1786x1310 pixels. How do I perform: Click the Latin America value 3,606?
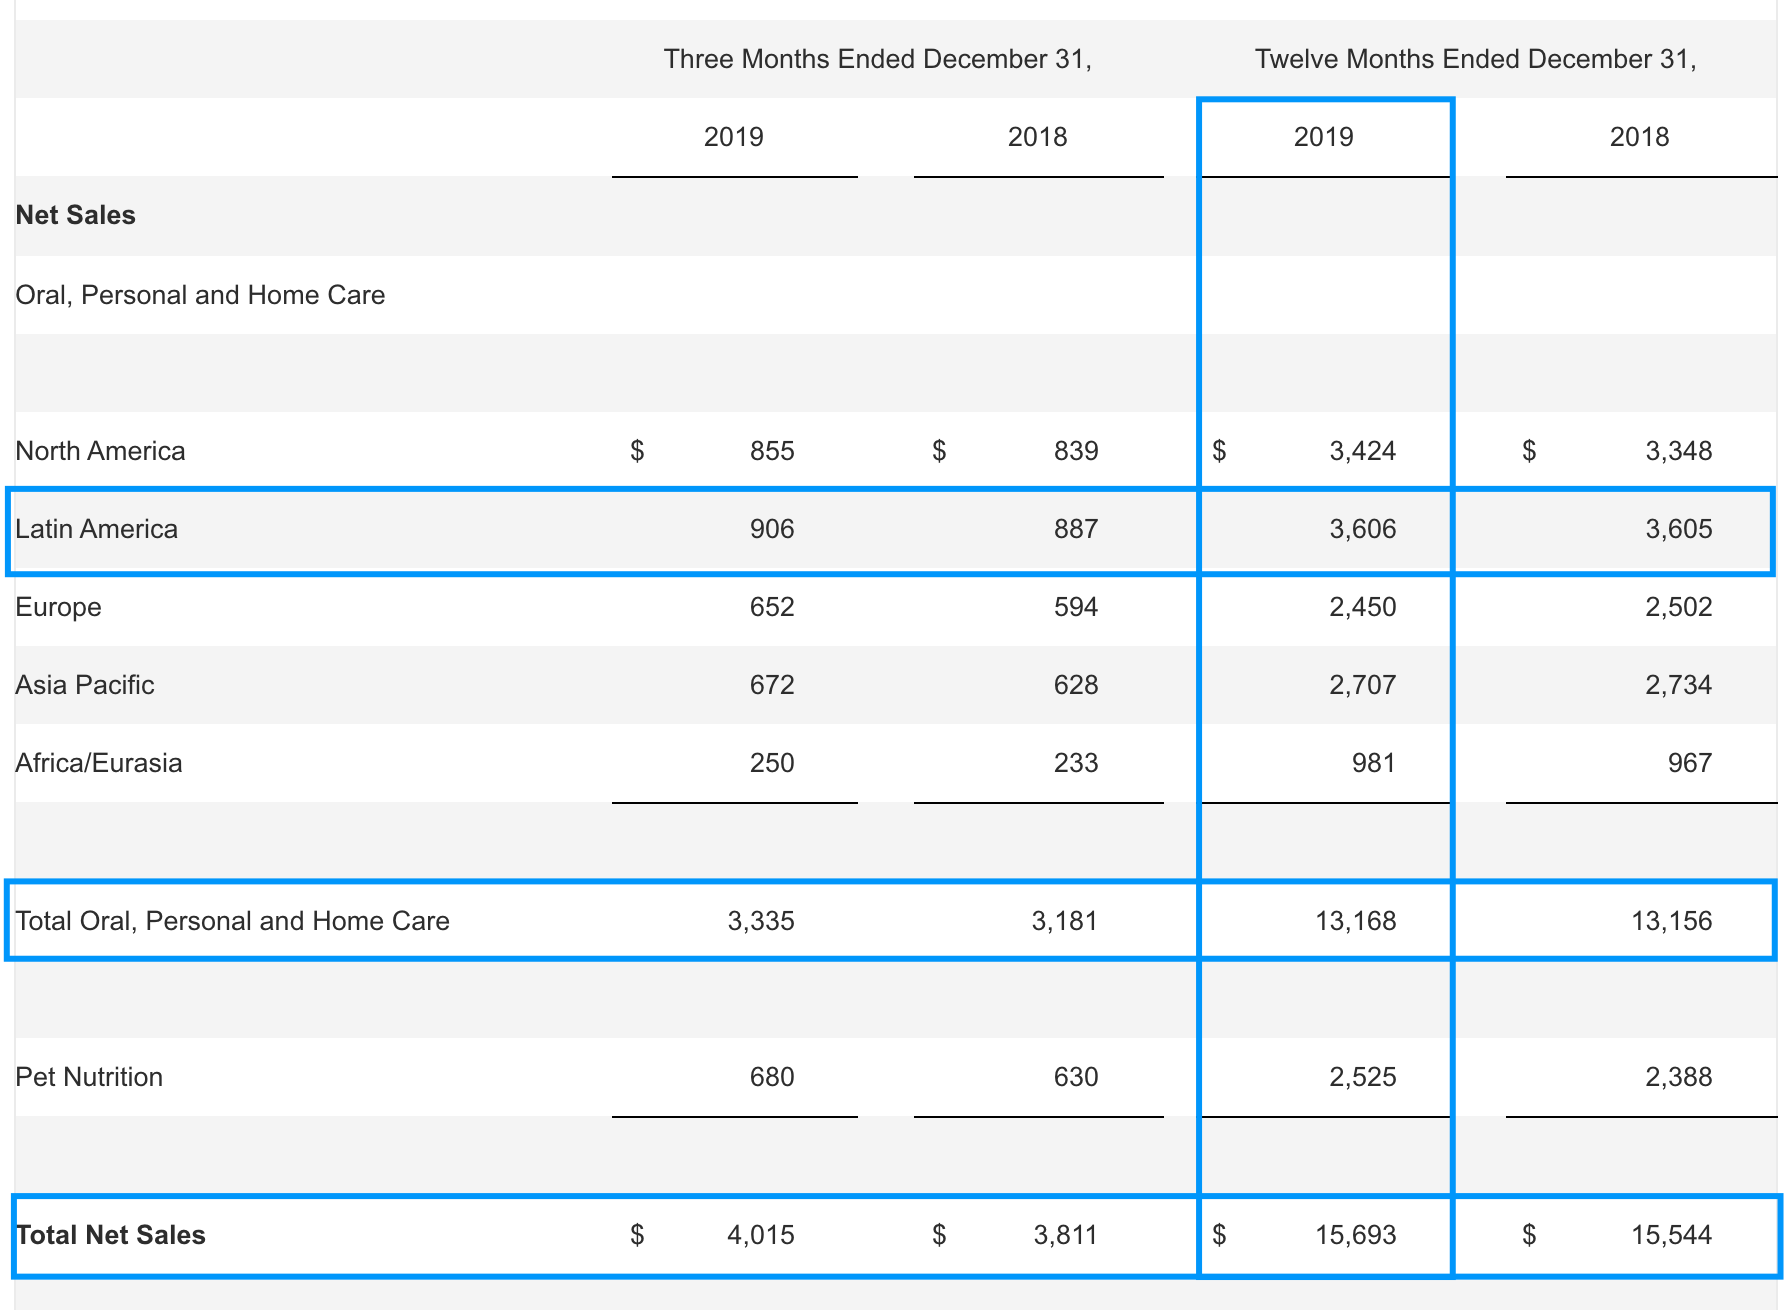point(1362,529)
